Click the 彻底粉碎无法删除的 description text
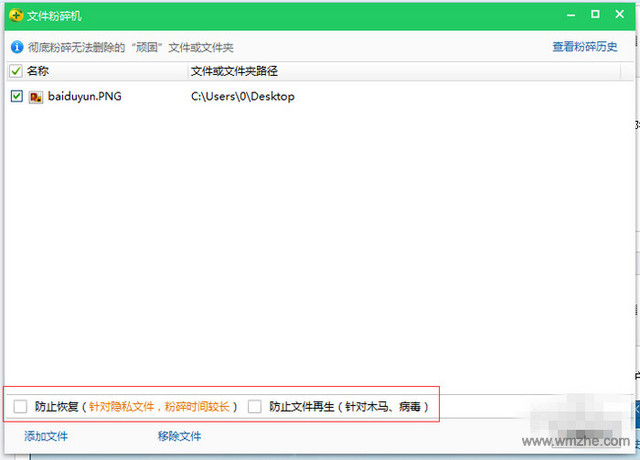 131,47
